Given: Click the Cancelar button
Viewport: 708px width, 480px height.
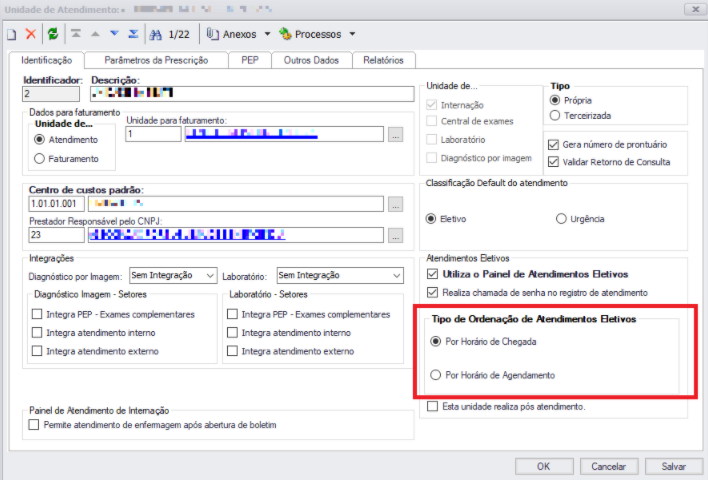Looking at the screenshot, I should click(609, 466).
